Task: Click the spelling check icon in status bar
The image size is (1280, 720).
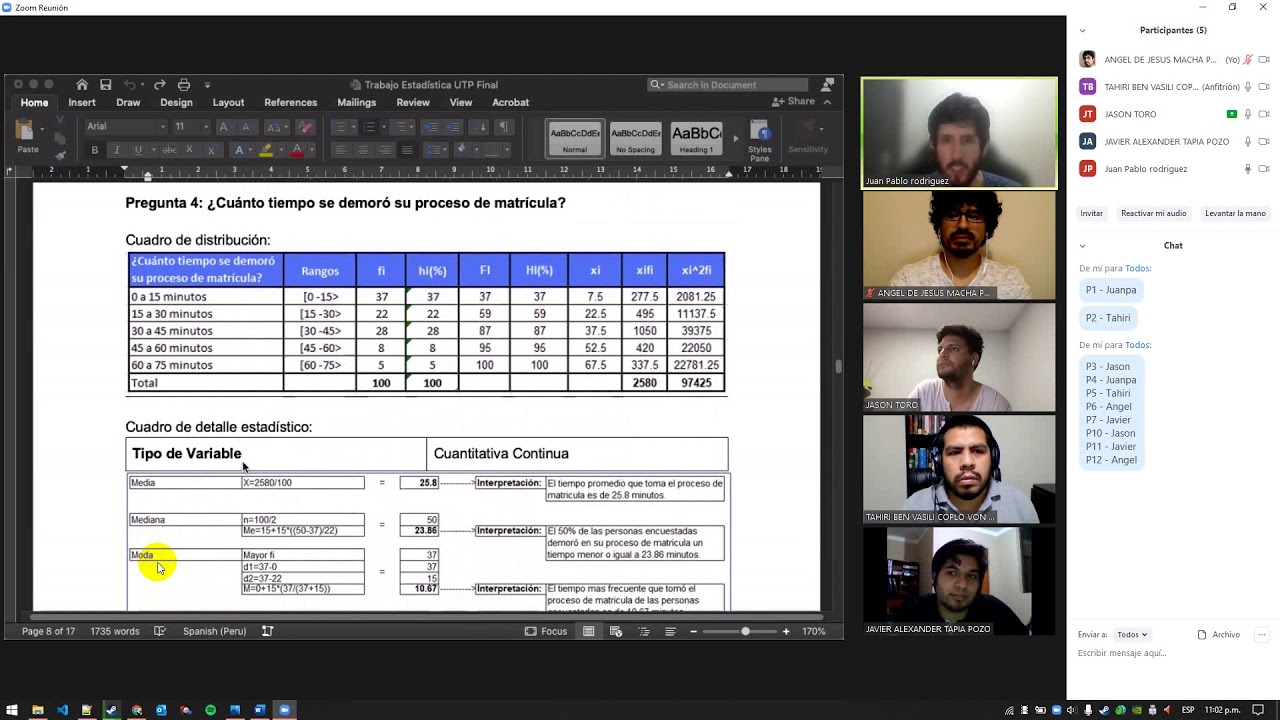Action: pyautogui.click(x=160, y=631)
